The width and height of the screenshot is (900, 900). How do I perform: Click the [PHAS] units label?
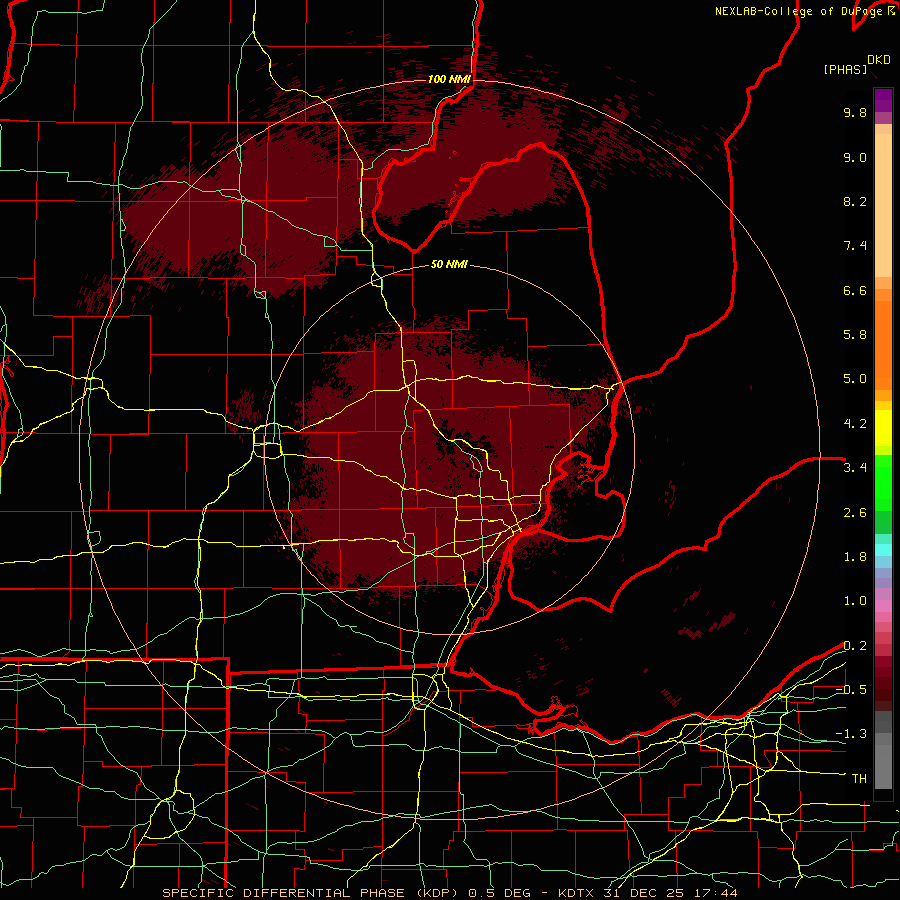click(845, 69)
